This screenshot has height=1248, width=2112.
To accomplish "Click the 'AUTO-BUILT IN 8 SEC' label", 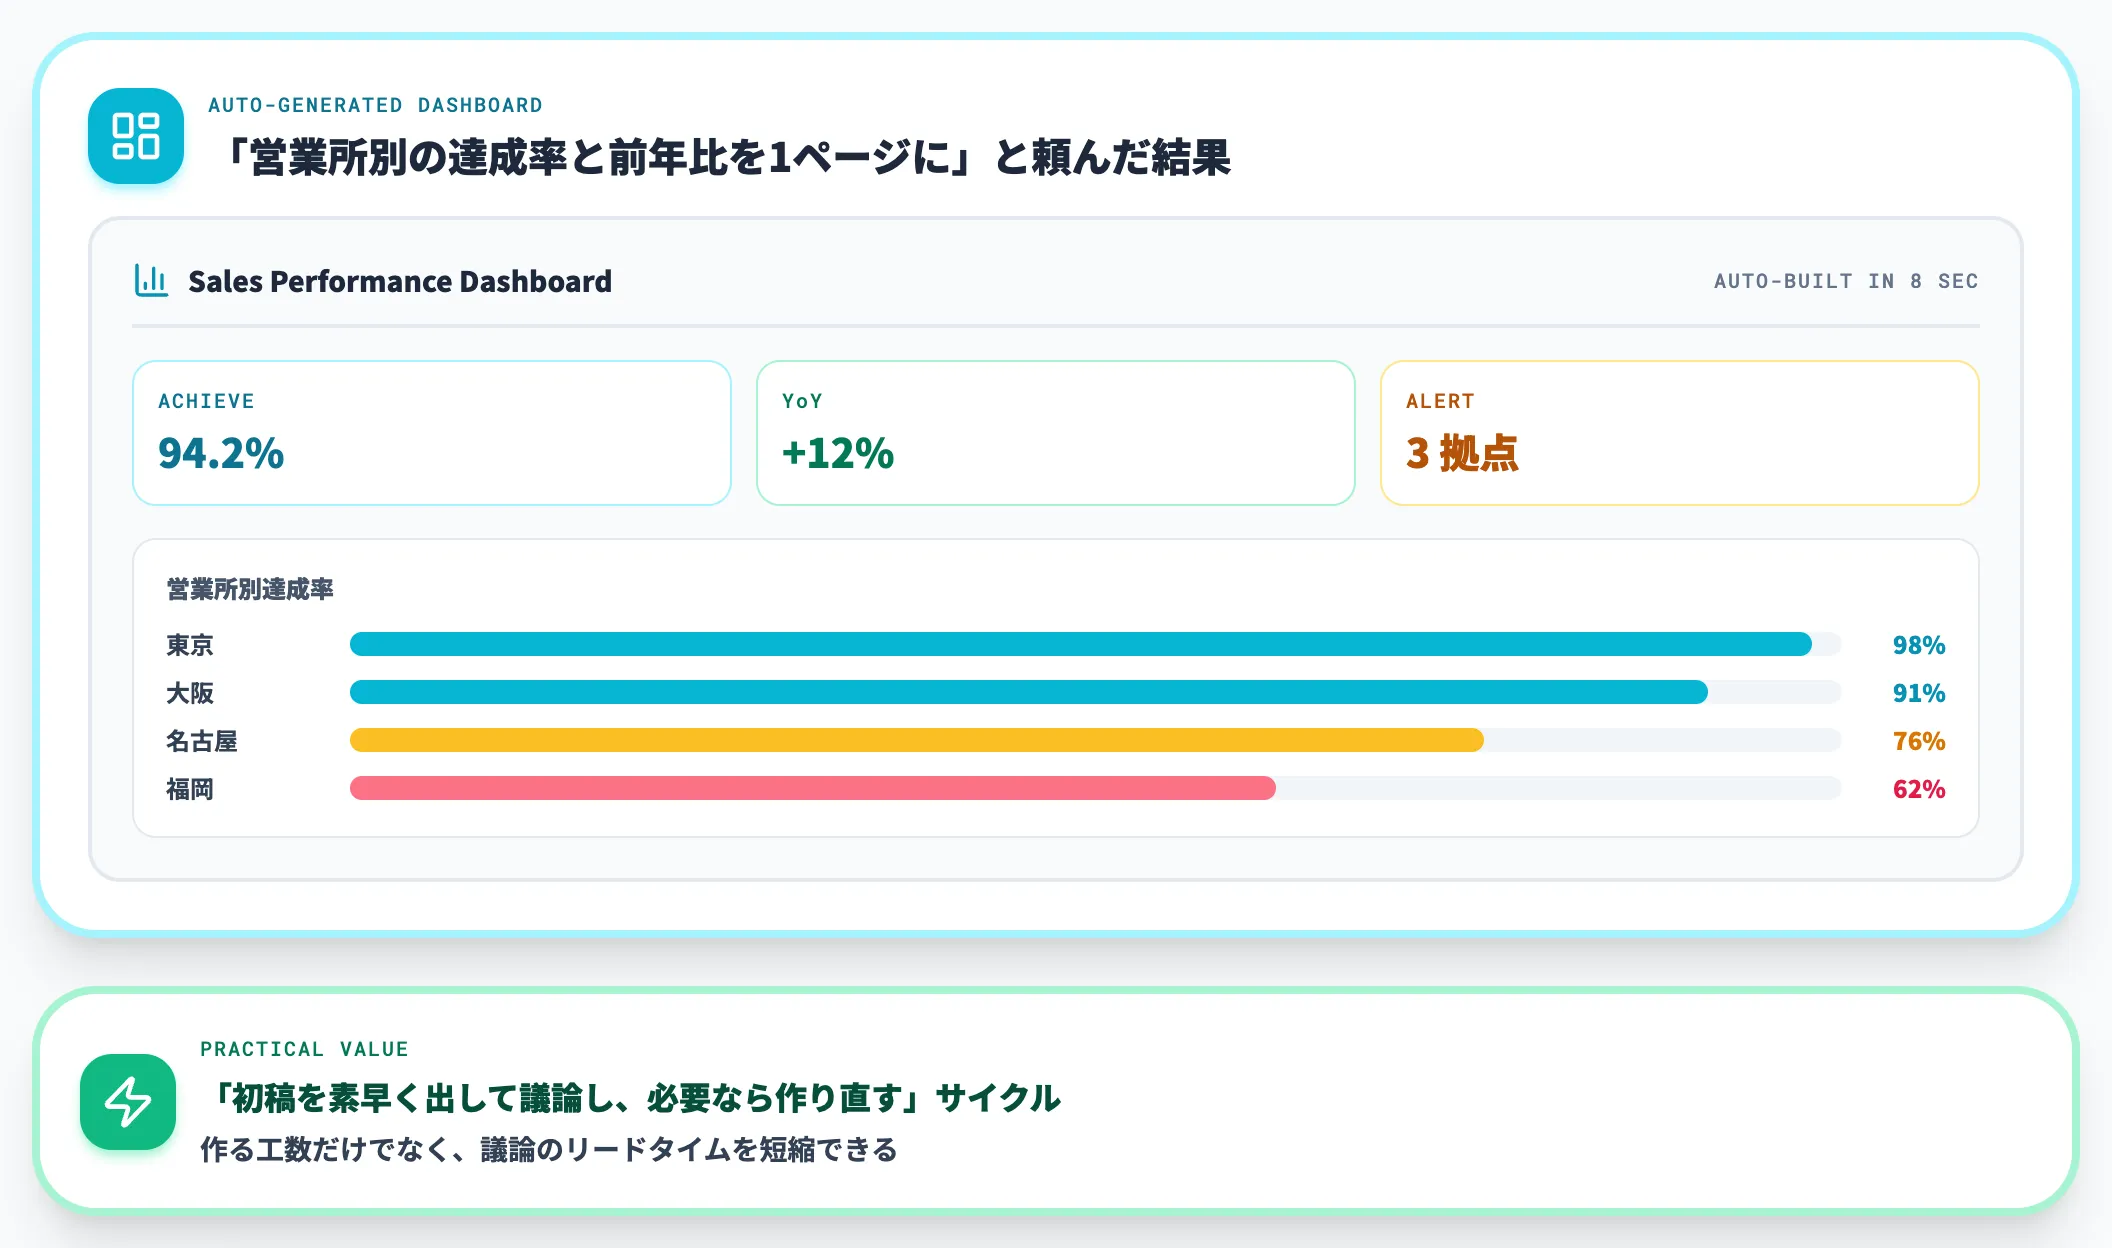I will 1846,281.
